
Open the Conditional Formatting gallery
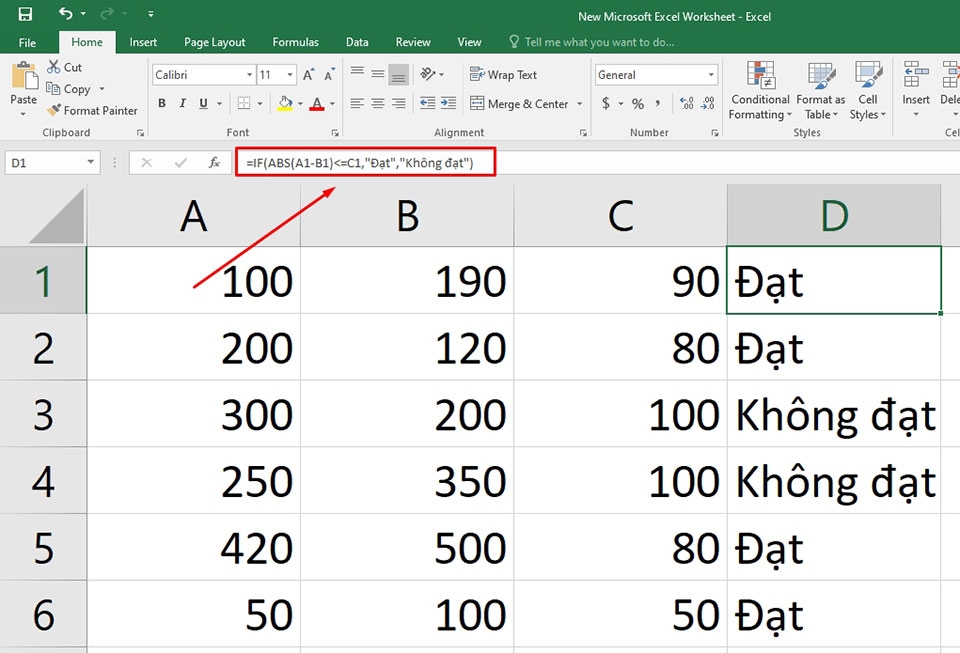pyautogui.click(x=759, y=95)
